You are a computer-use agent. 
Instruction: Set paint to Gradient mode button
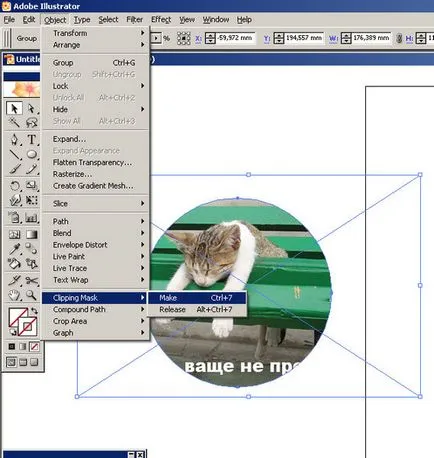(23, 347)
